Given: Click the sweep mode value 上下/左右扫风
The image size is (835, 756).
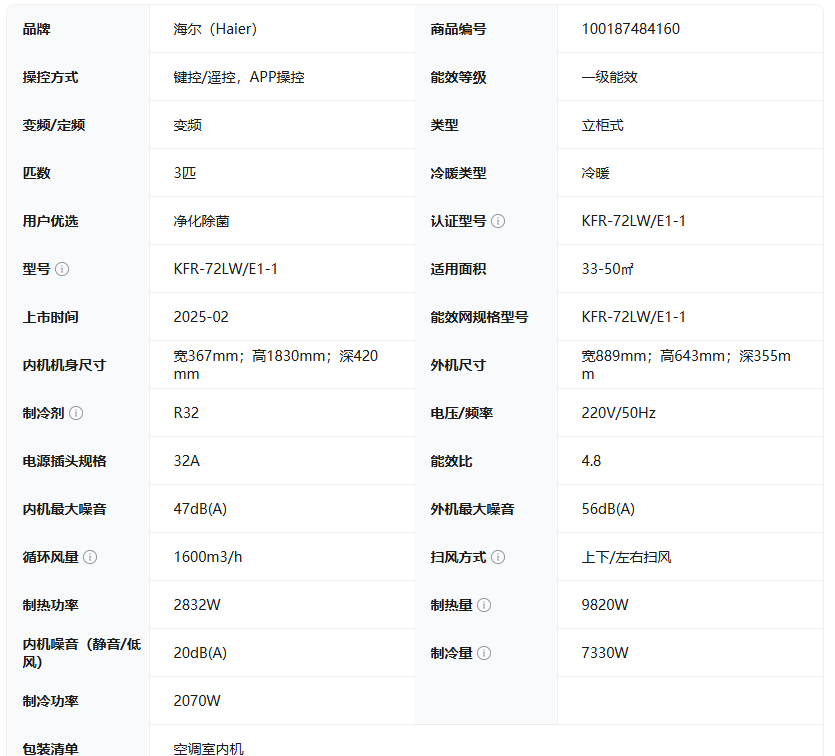Looking at the screenshot, I should [626, 557].
